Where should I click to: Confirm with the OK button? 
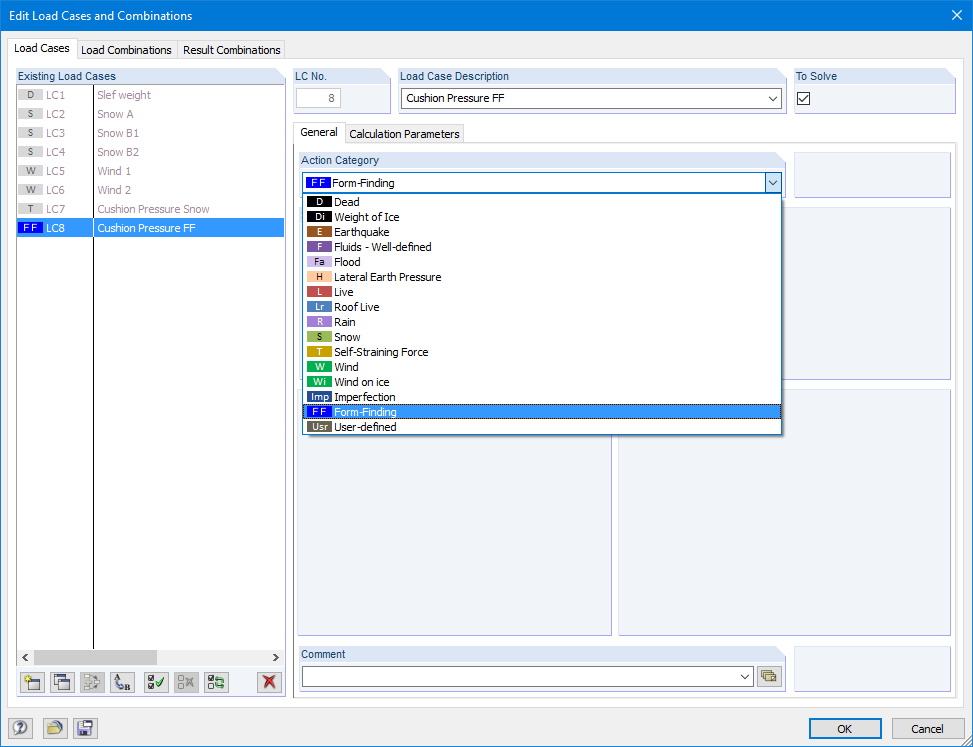[845, 728]
